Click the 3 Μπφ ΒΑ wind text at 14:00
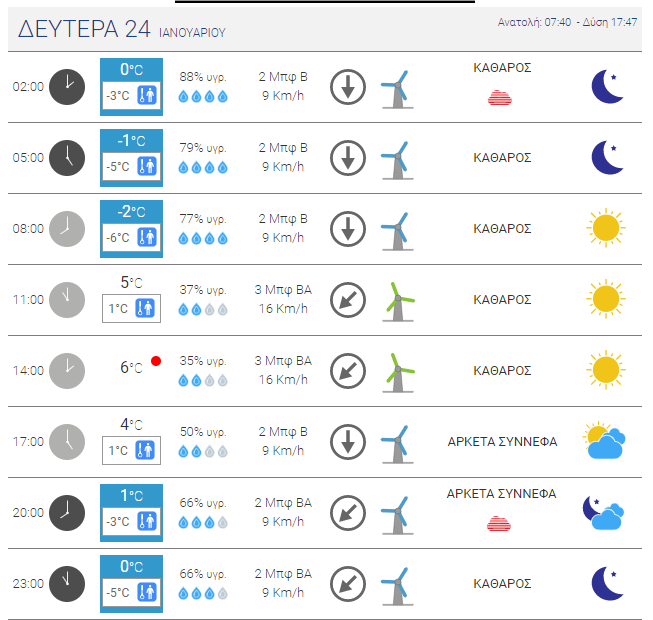Image resolution: width=653 pixels, height=620 pixels. [282, 361]
